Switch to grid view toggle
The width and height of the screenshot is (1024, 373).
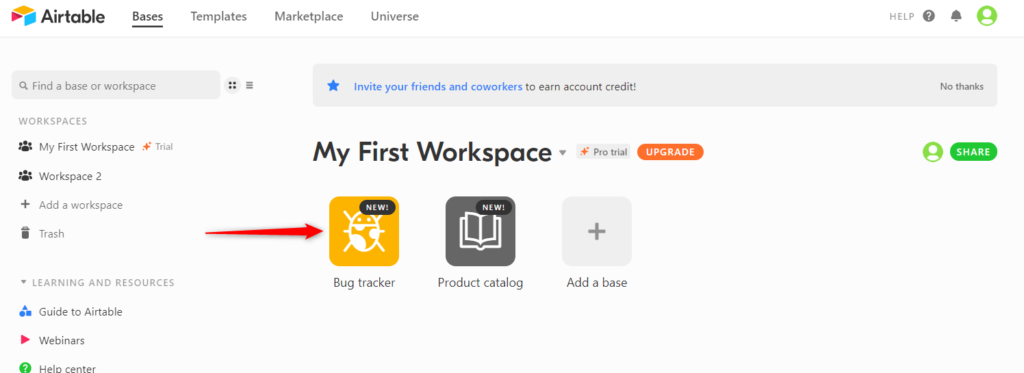tap(232, 85)
